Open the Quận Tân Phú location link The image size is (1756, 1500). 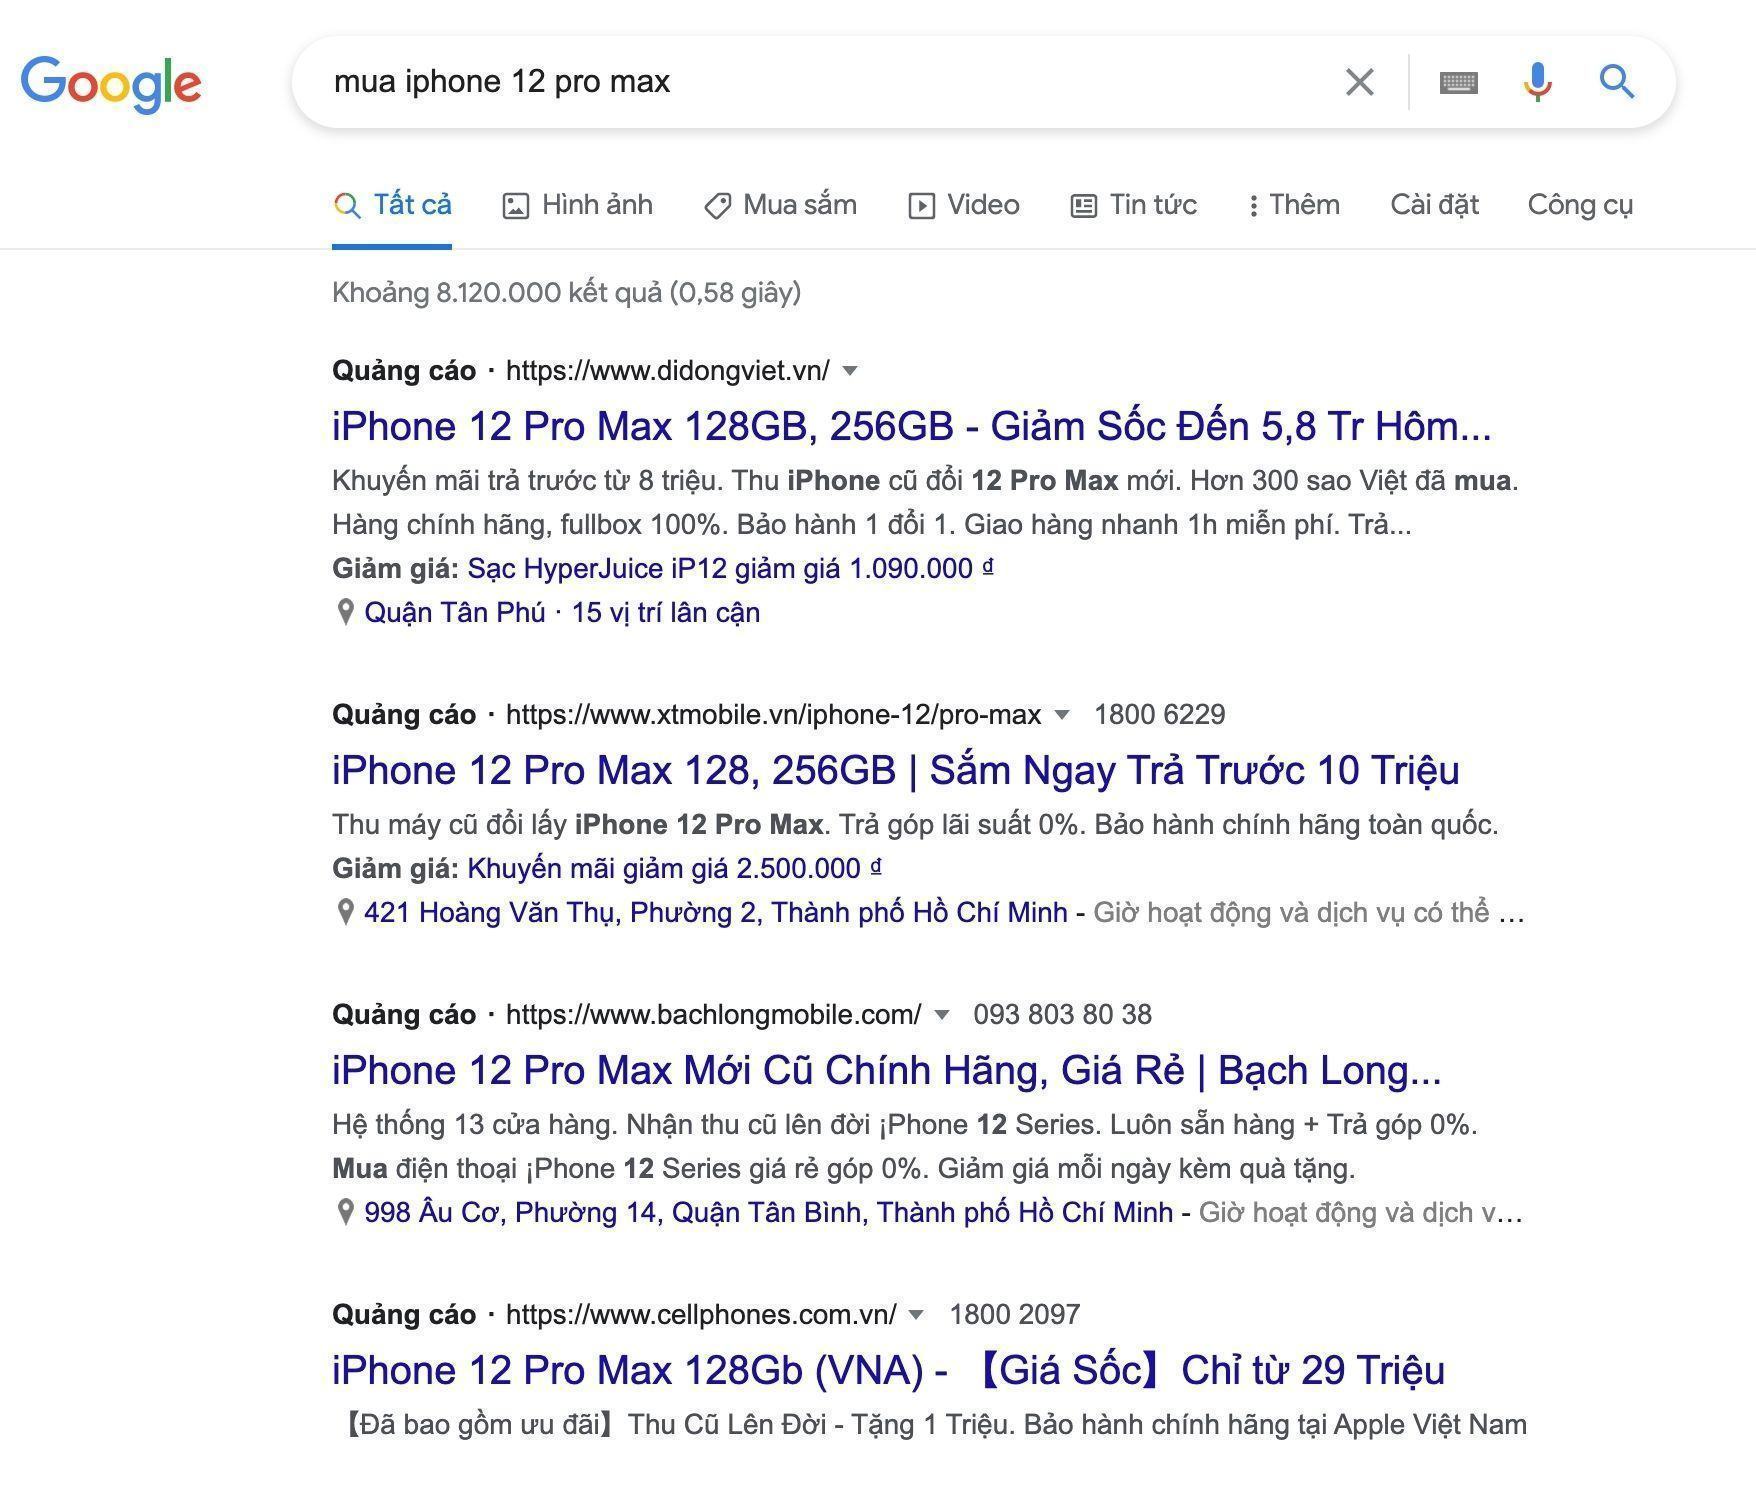point(455,613)
